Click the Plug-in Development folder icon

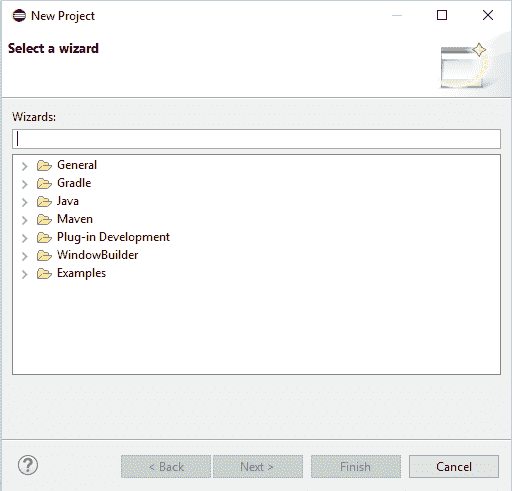(x=44, y=237)
